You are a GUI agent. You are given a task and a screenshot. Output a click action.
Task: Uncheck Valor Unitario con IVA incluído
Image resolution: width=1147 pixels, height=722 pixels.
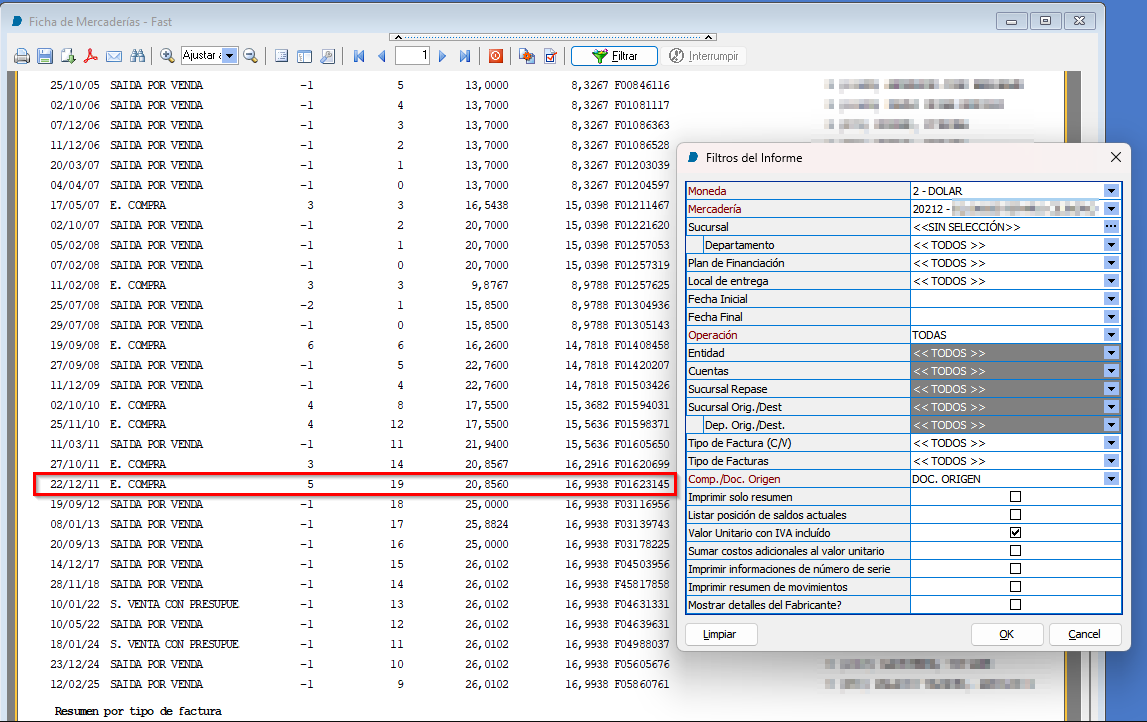[x=1015, y=533]
